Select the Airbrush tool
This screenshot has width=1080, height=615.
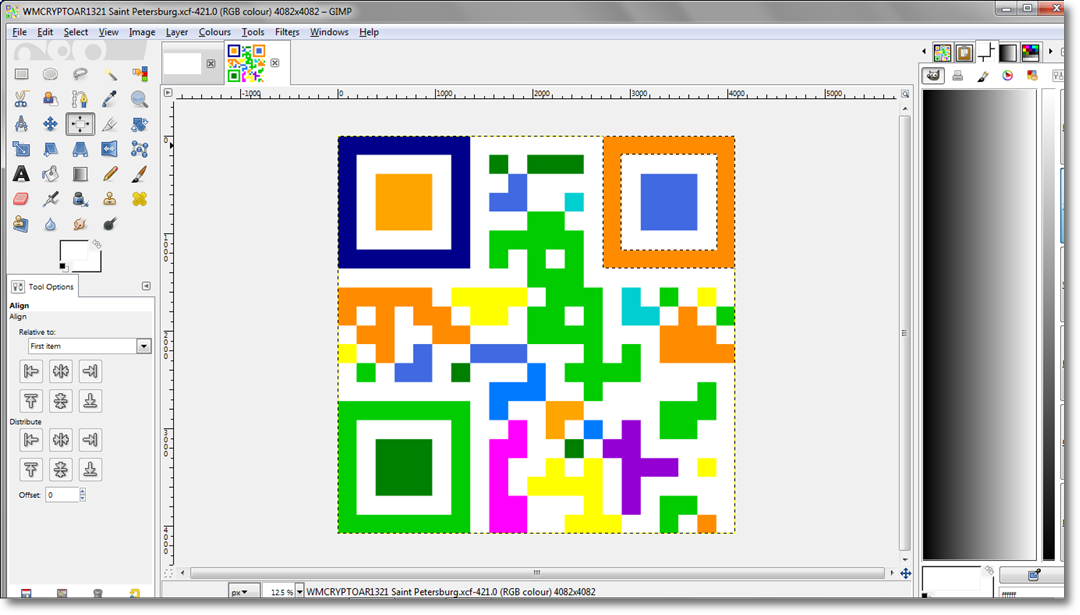pos(50,199)
